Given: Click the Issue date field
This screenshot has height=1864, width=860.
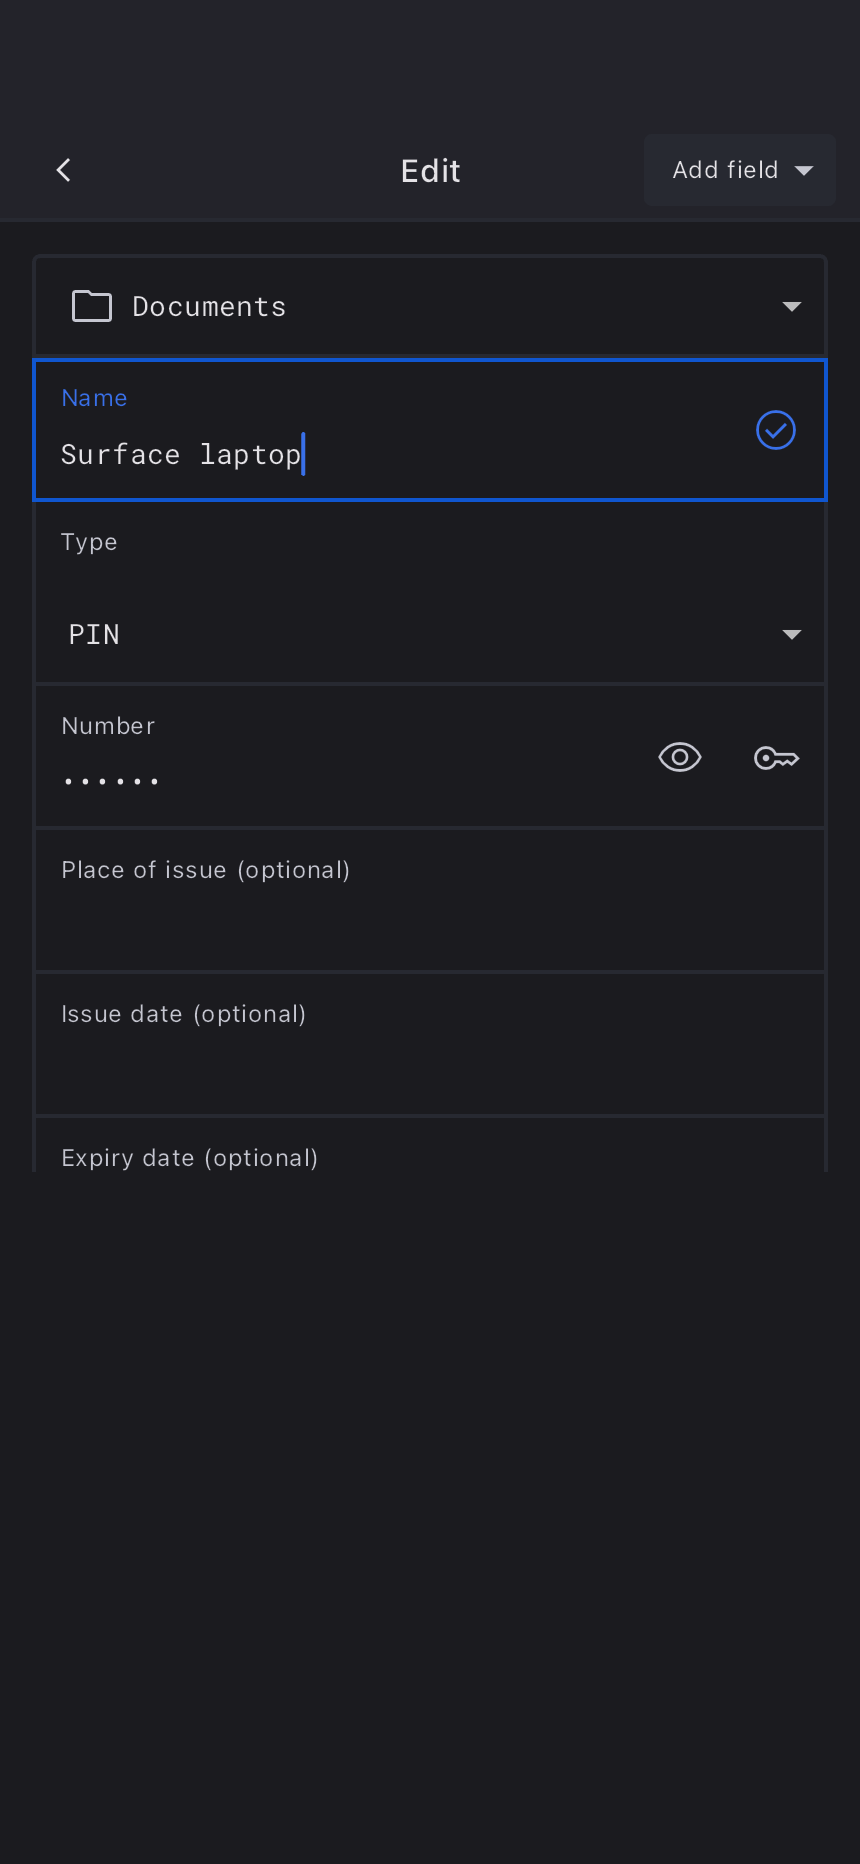Looking at the screenshot, I should point(430,1044).
